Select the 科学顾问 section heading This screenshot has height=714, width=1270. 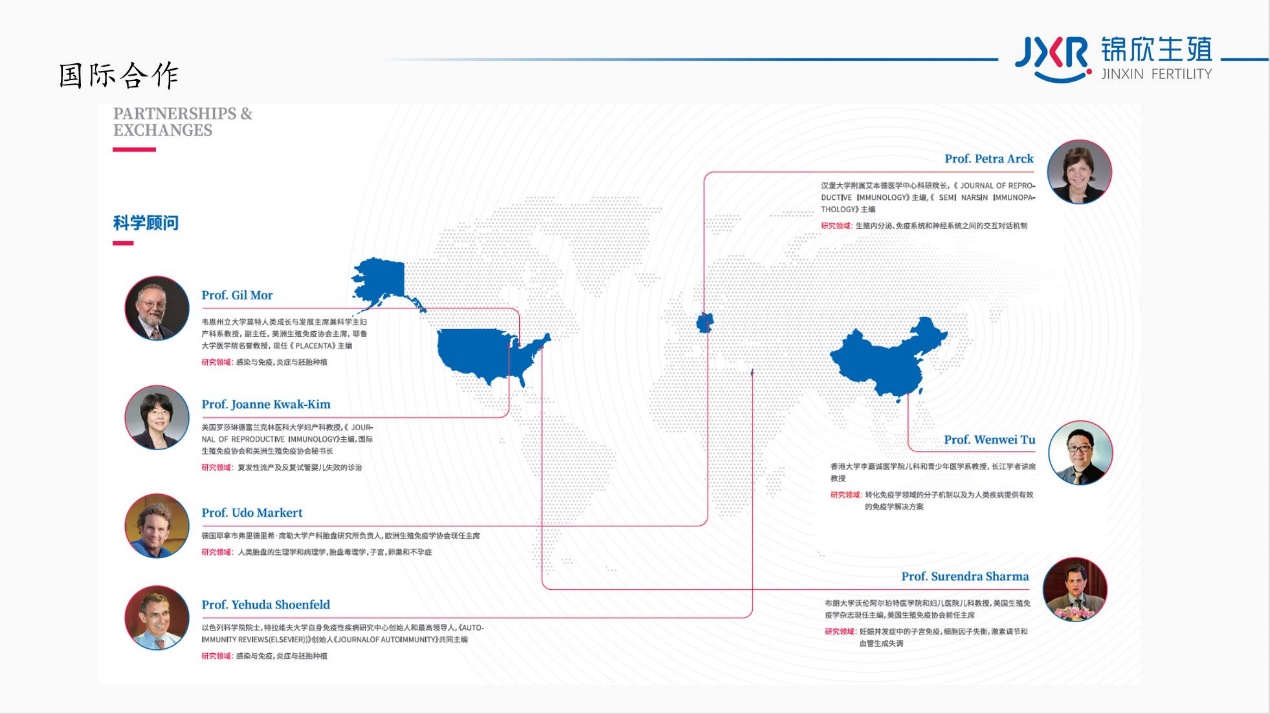click(146, 223)
